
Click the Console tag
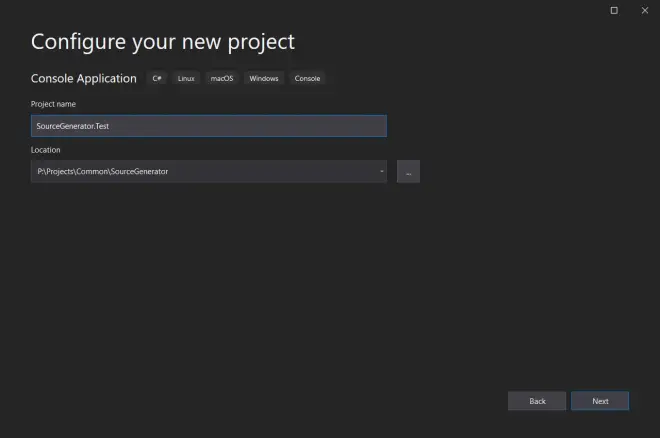pyautogui.click(x=307, y=78)
